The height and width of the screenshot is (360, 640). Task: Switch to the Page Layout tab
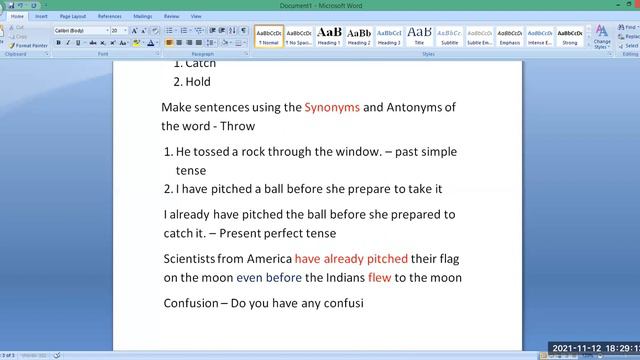[73, 16]
